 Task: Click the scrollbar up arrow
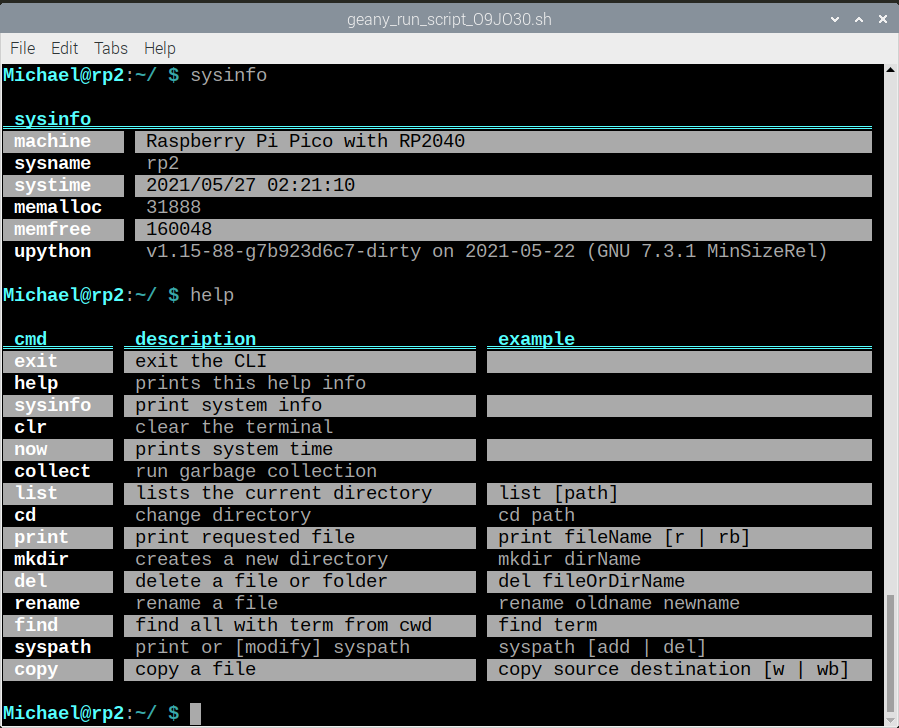[890, 70]
